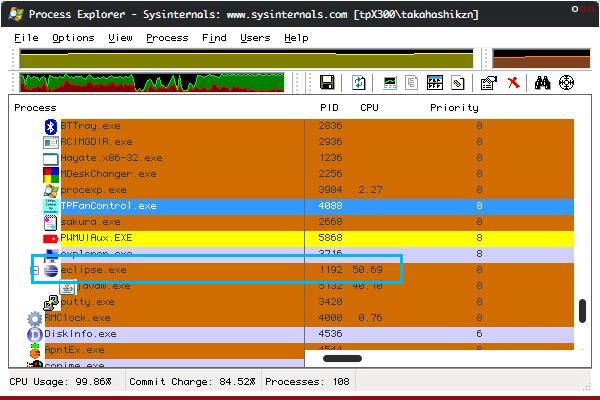600x400 pixels.
Task: Click the Bluetooth icon beside BTTray.exe
Action: point(51,127)
